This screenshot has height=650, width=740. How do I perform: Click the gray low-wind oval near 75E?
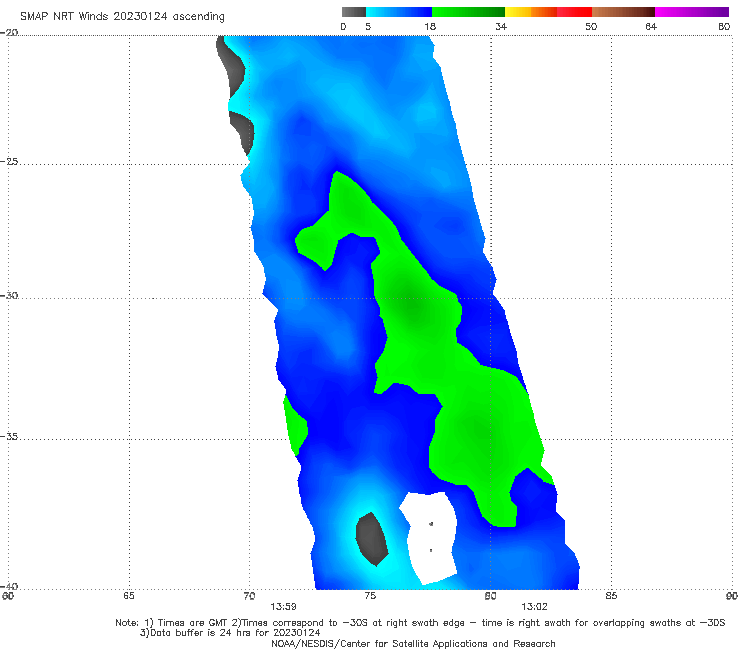click(x=371, y=539)
